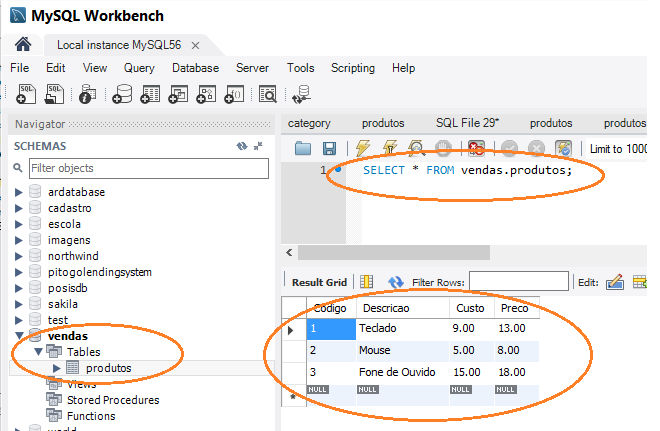Select the Functions node under vendas
Image resolution: width=660 pixels, height=431 pixels.
91,416
